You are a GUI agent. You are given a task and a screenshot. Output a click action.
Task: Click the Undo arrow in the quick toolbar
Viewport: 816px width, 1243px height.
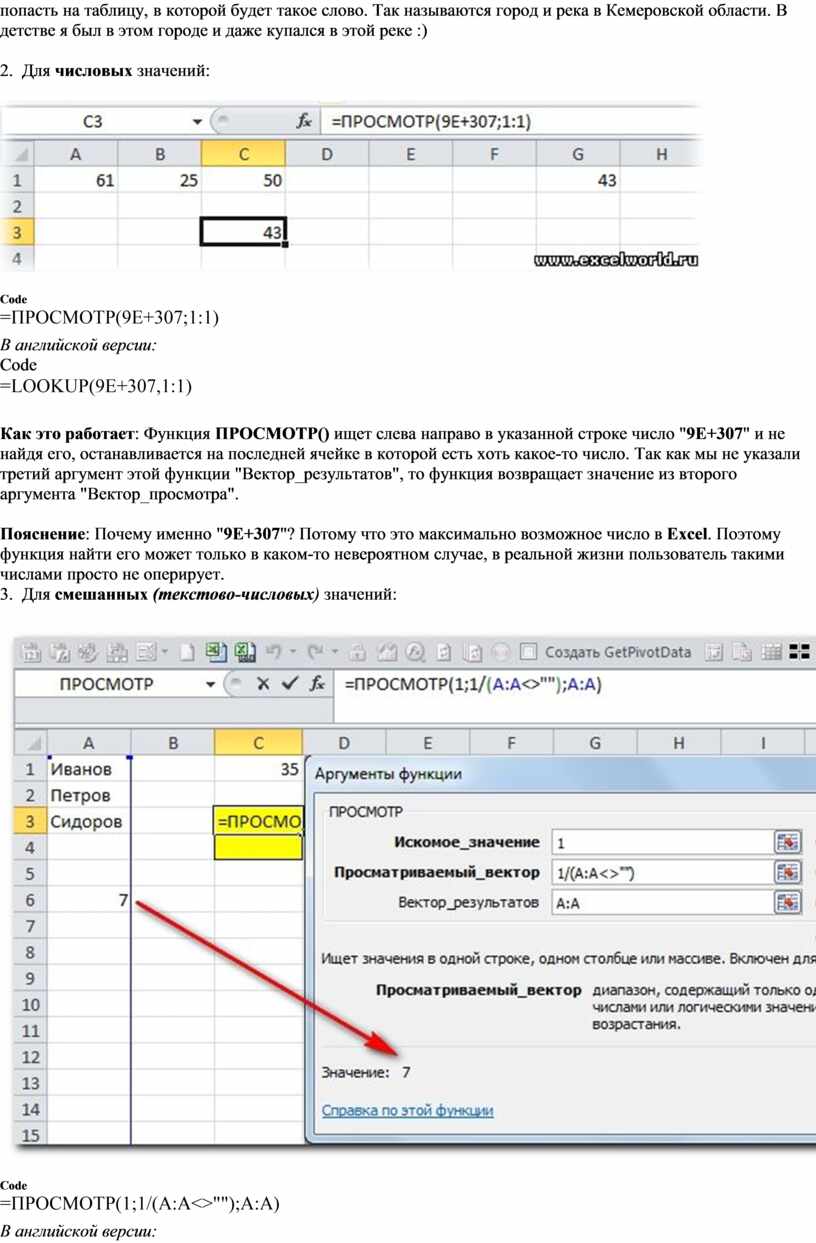(x=272, y=652)
